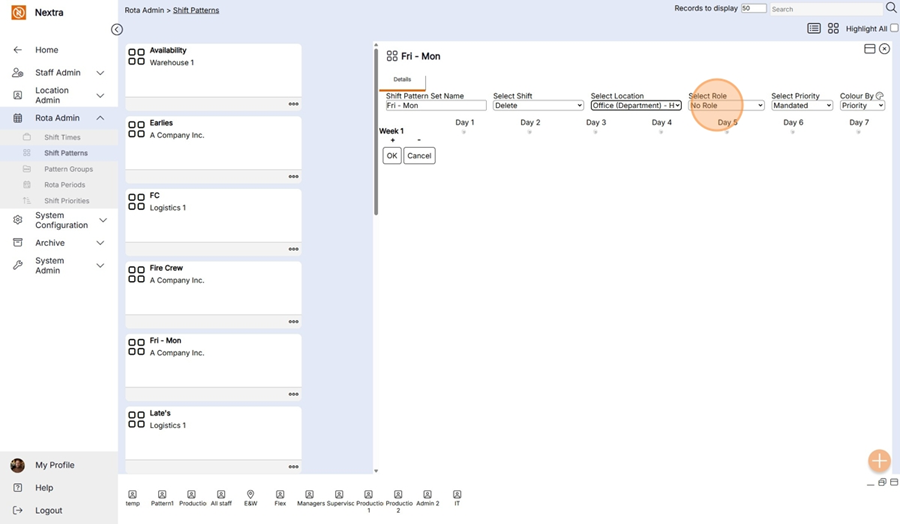Edit the Shift Pattern Set Name field
This screenshot has width=900, height=524.
point(436,106)
